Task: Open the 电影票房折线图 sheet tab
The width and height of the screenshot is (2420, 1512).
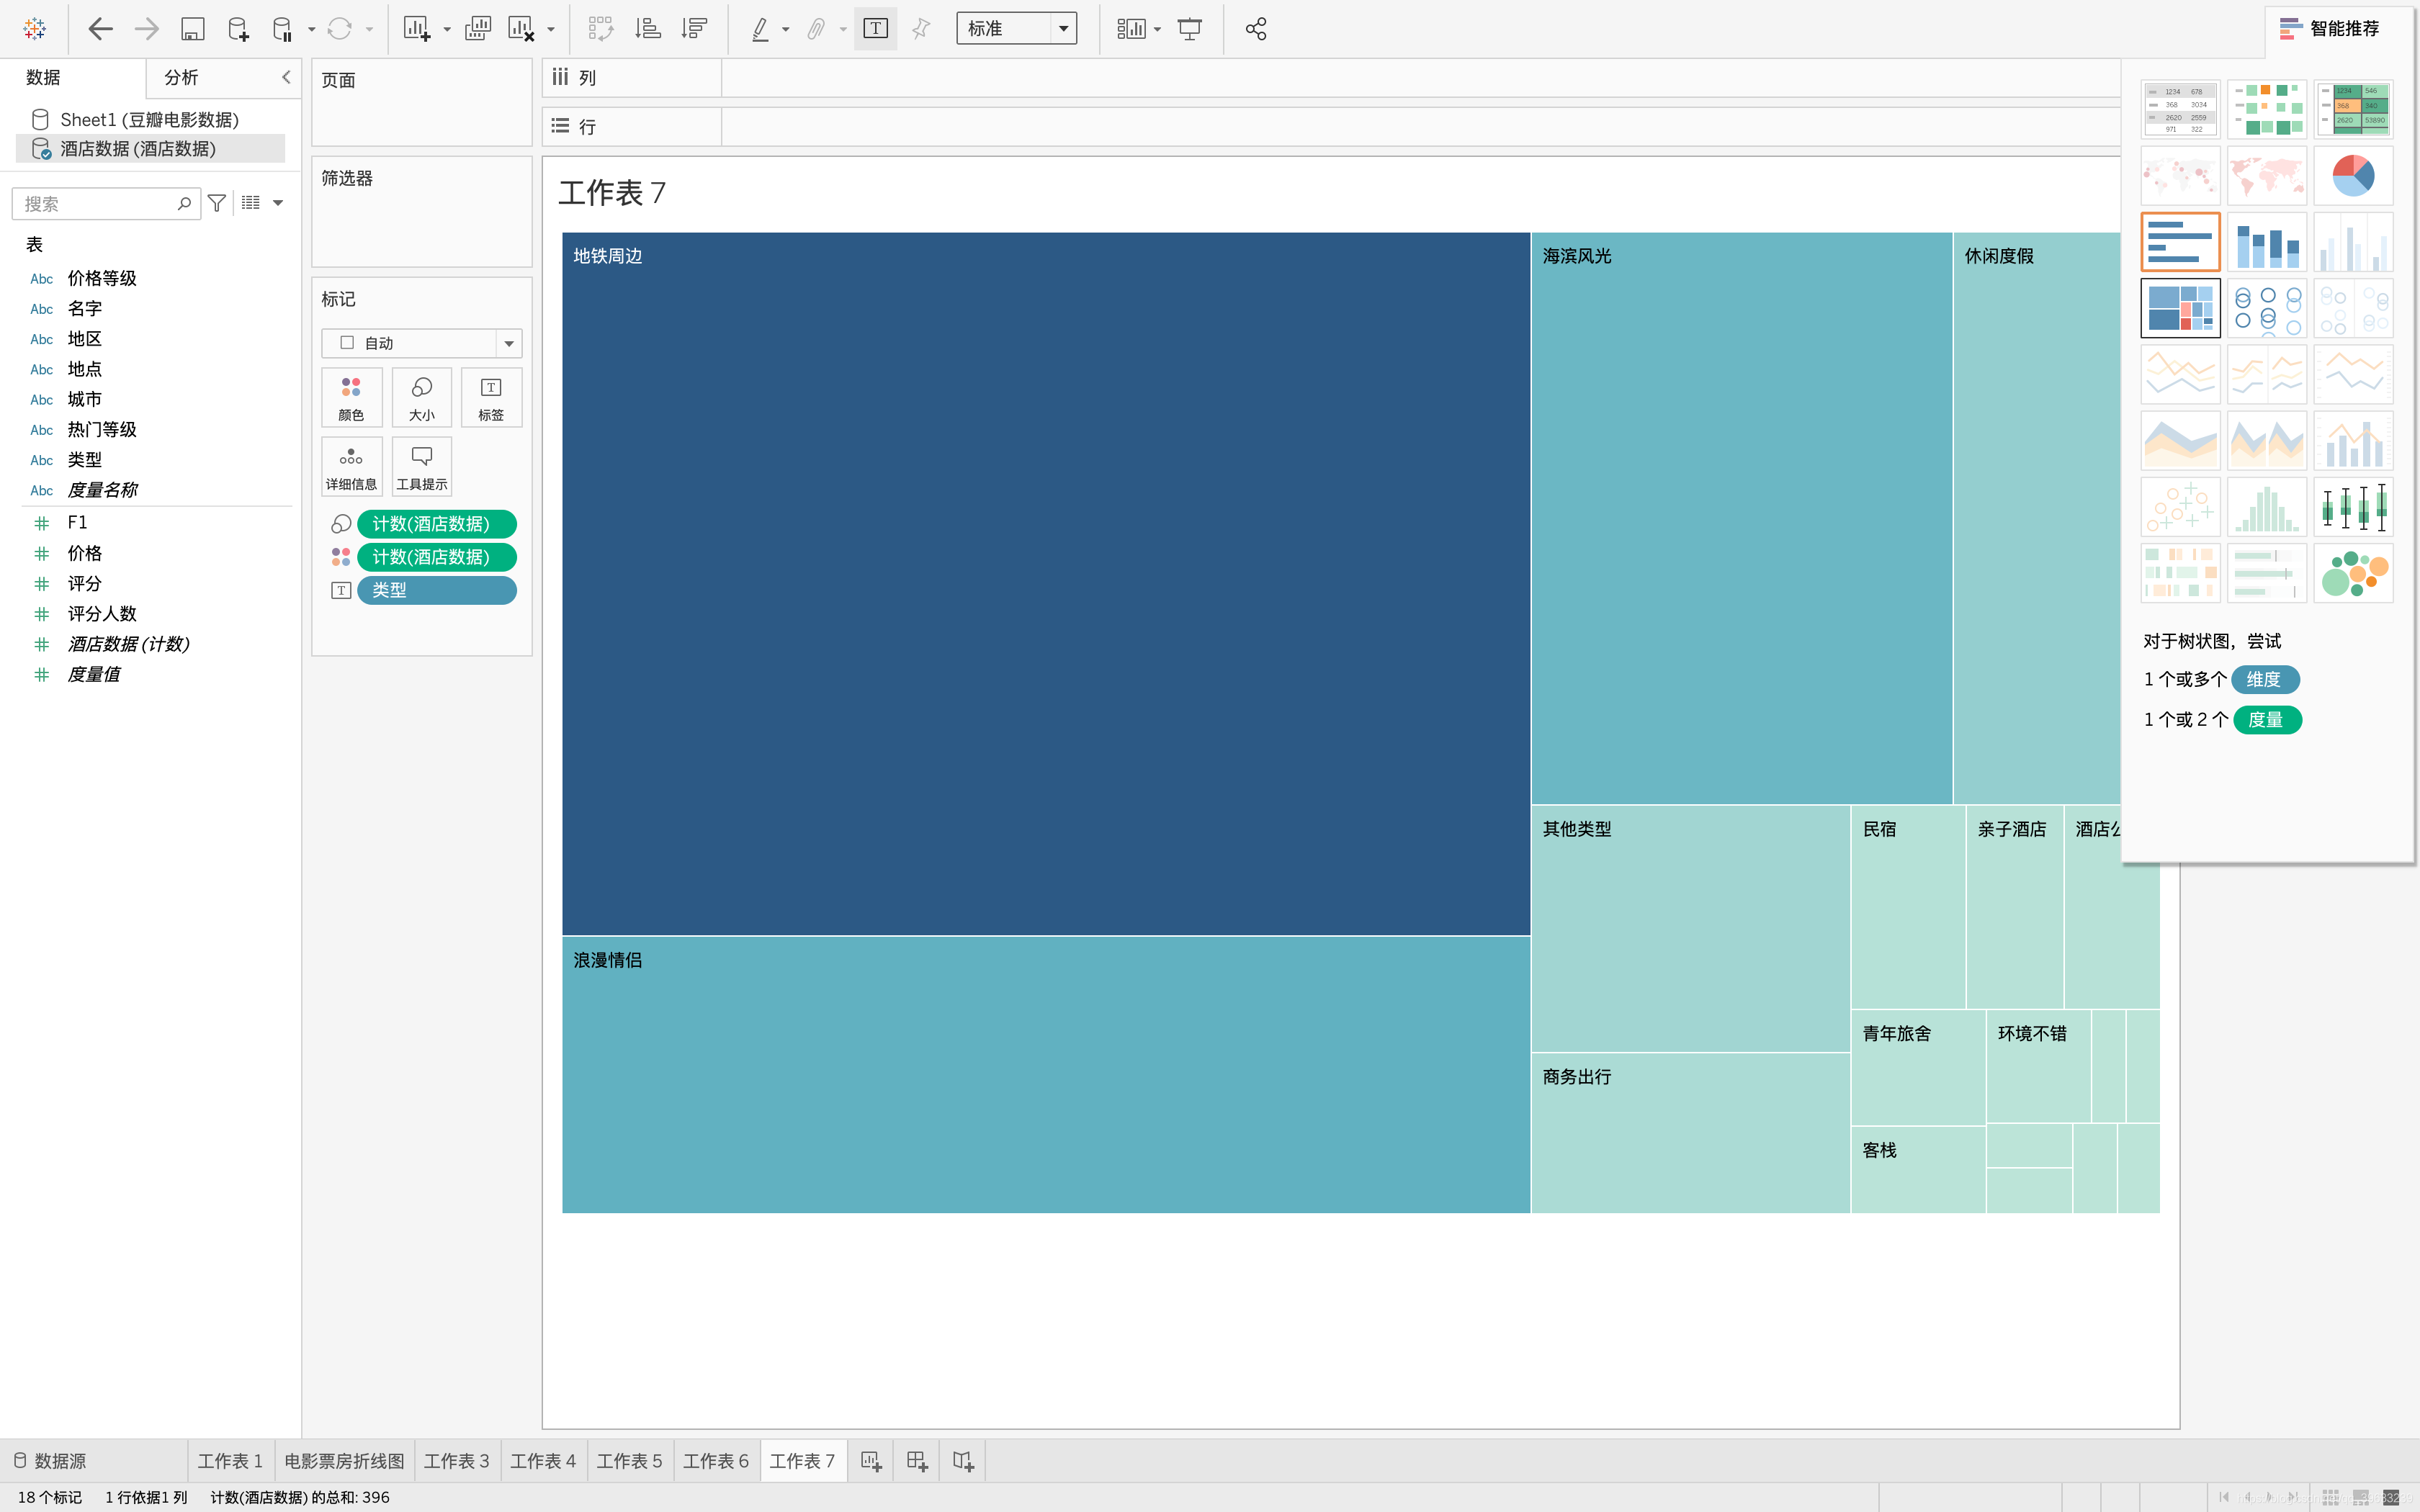Action: [344, 1461]
